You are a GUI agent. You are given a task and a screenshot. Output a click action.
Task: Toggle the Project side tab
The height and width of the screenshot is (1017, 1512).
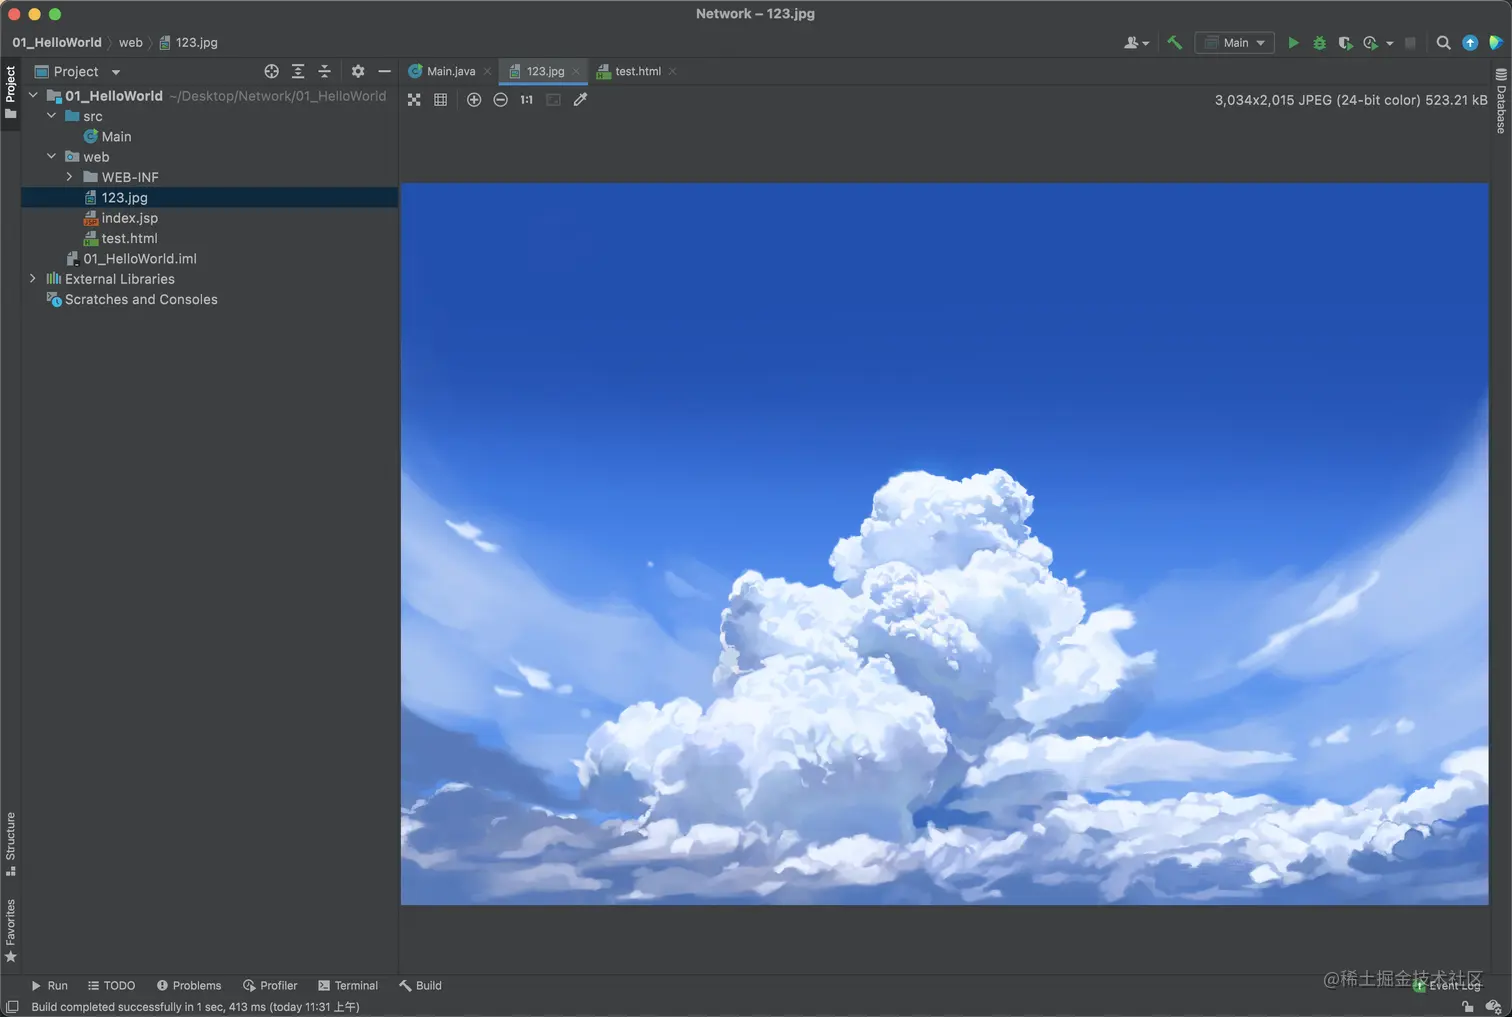coord(11,92)
